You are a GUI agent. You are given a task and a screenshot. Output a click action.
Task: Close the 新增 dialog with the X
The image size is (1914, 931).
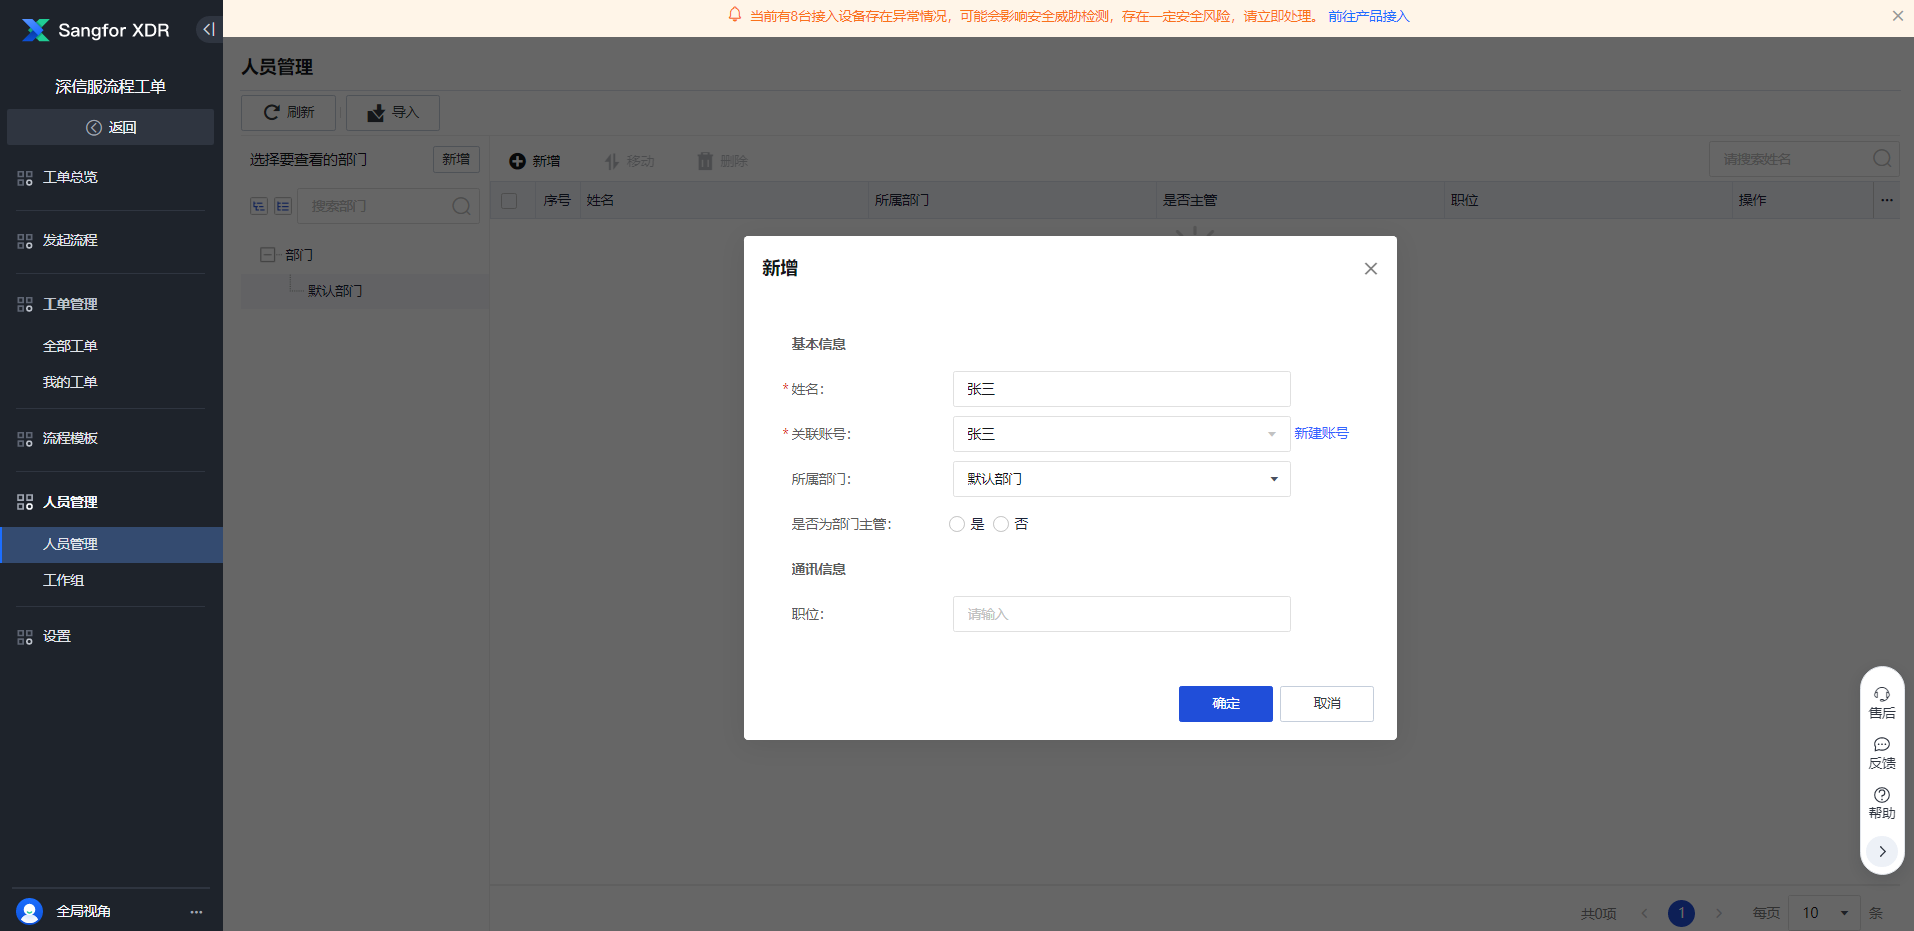pyautogui.click(x=1370, y=269)
